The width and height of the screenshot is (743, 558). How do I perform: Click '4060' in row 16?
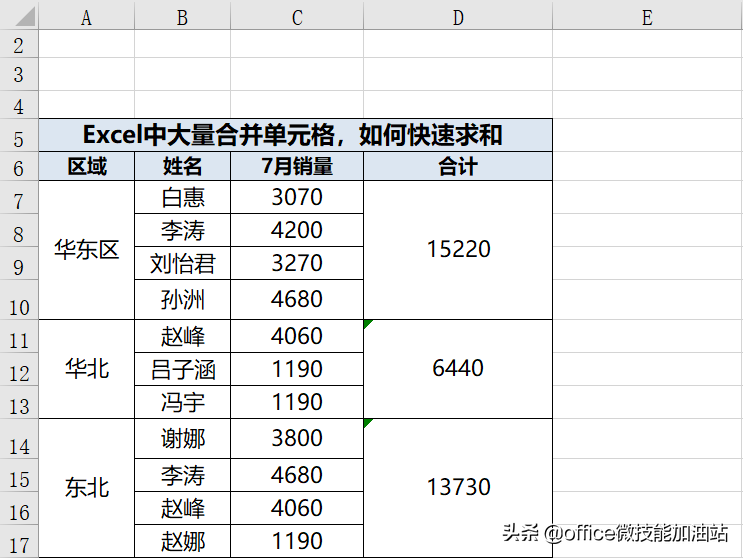297,508
